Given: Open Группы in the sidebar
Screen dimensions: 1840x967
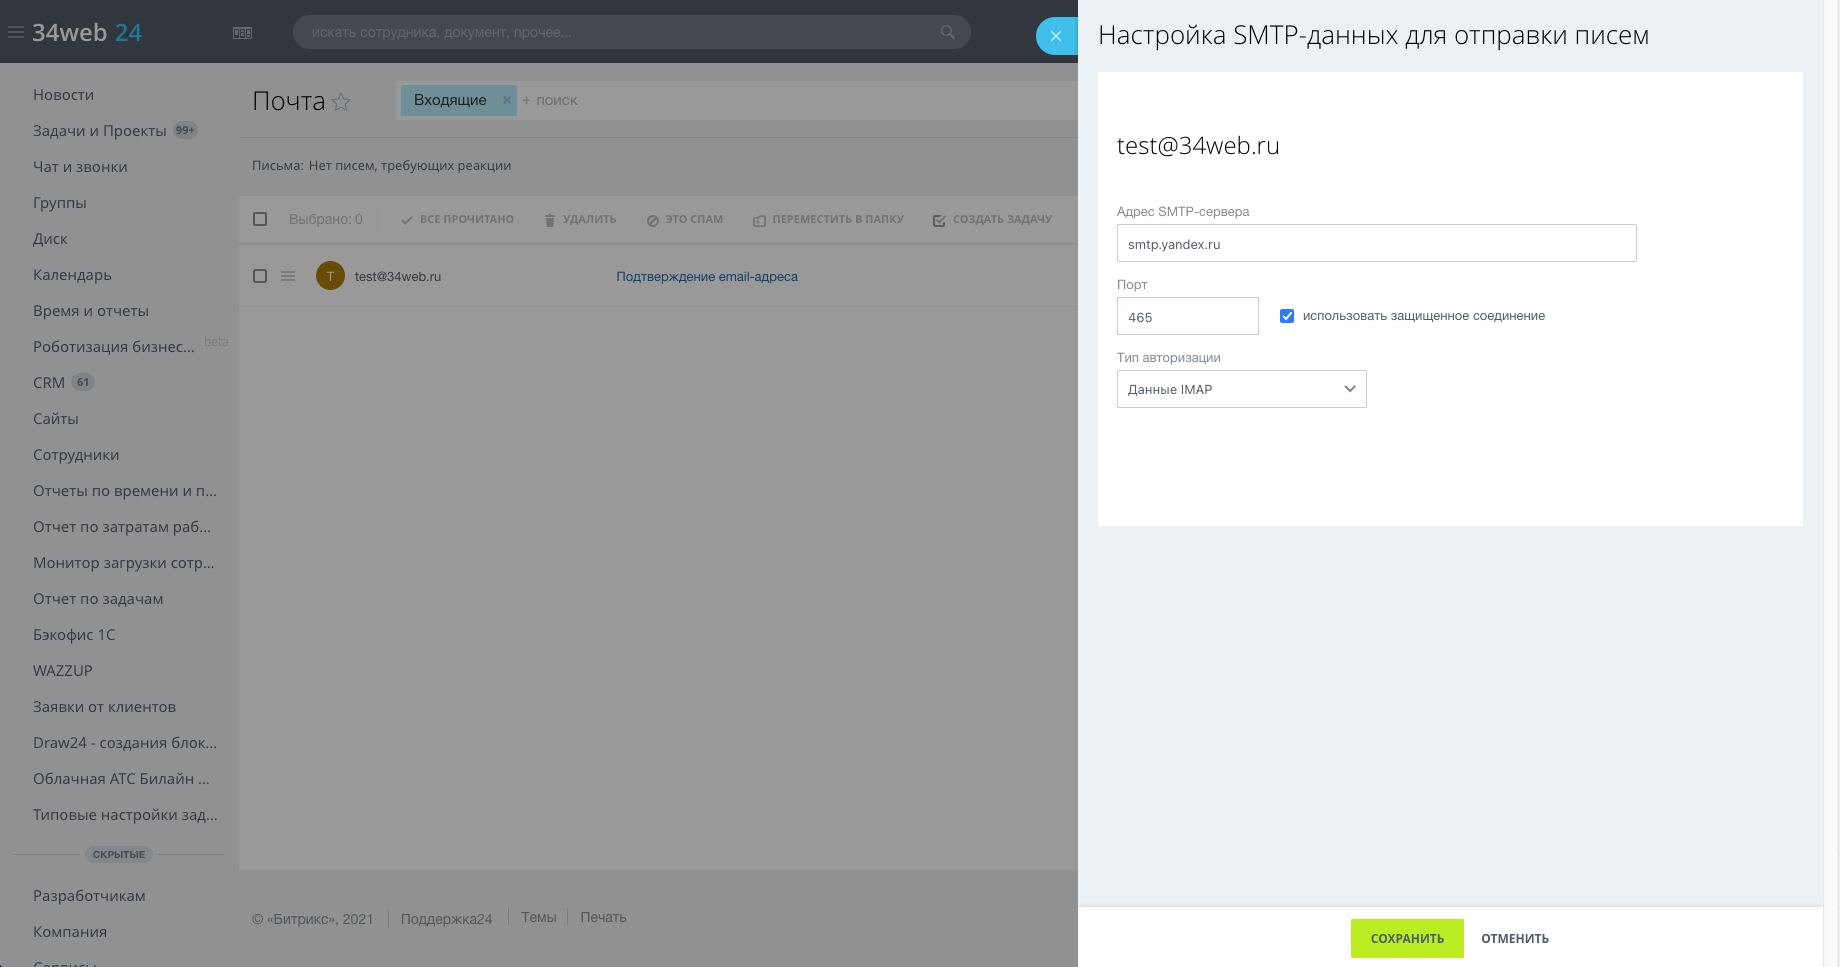Looking at the screenshot, I should (60, 203).
